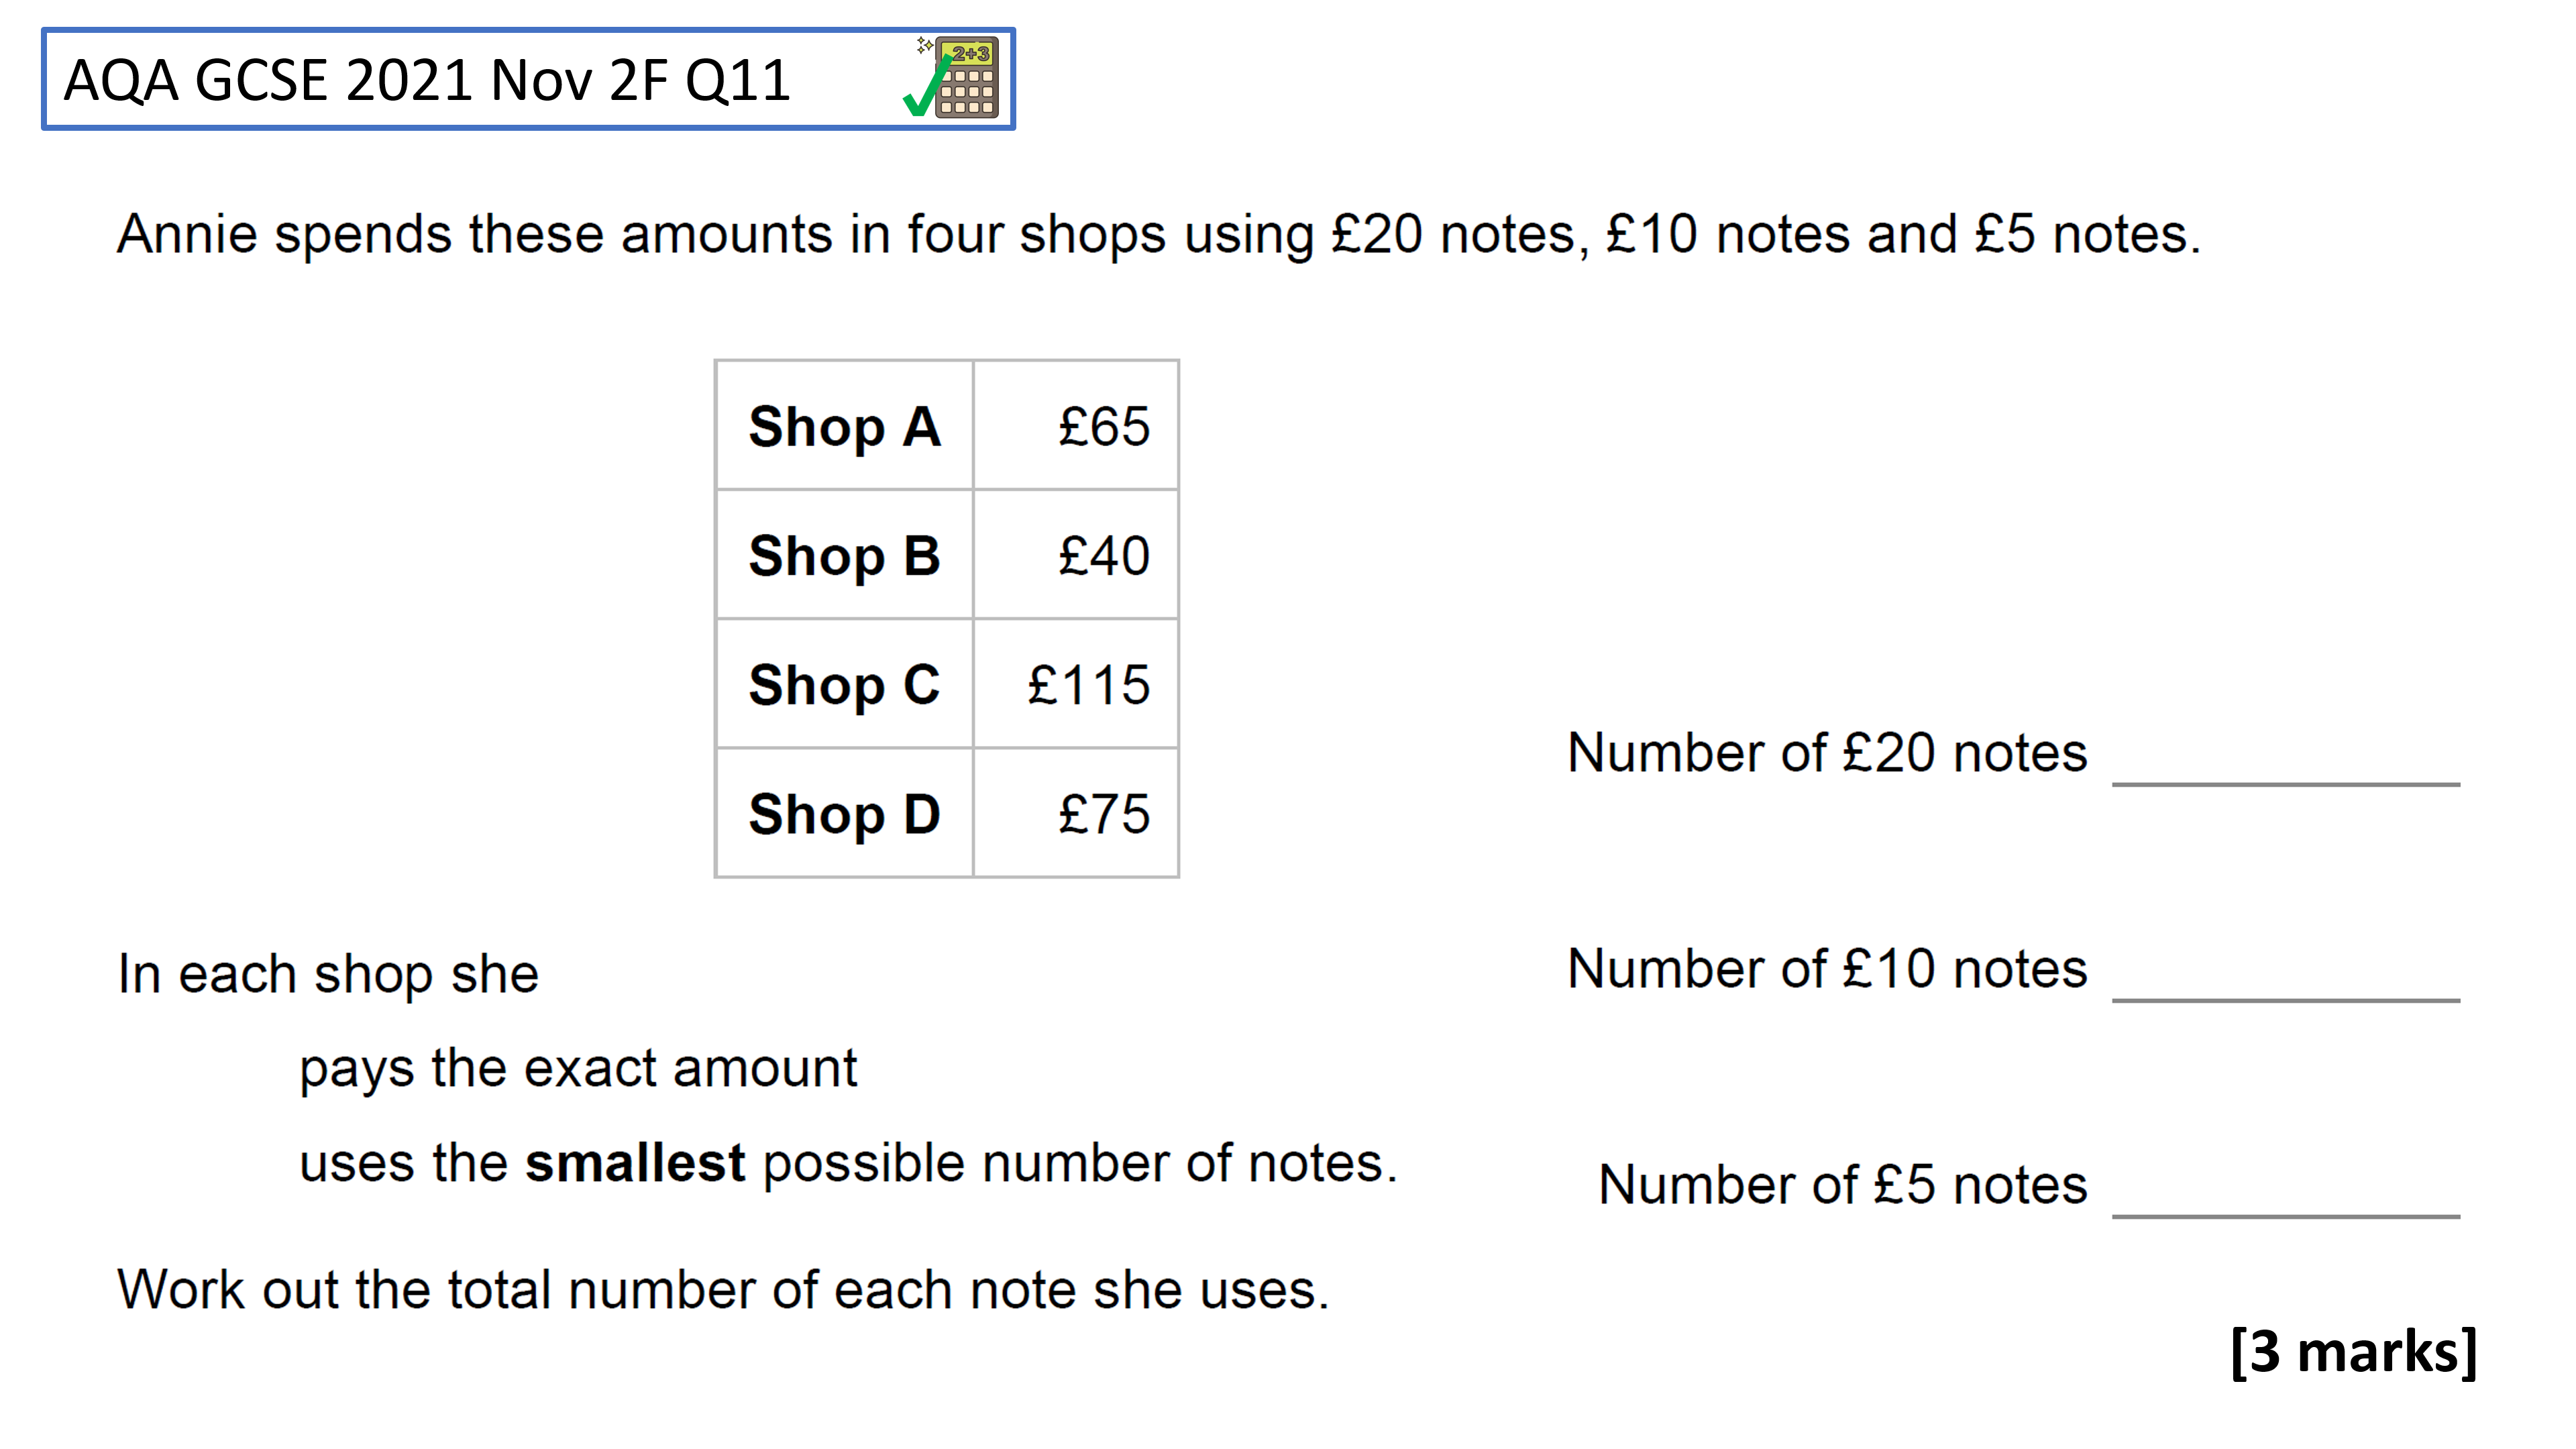Image resolution: width=2576 pixels, height=1449 pixels.
Task: Select the Shop D table cell
Action: tap(845, 813)
